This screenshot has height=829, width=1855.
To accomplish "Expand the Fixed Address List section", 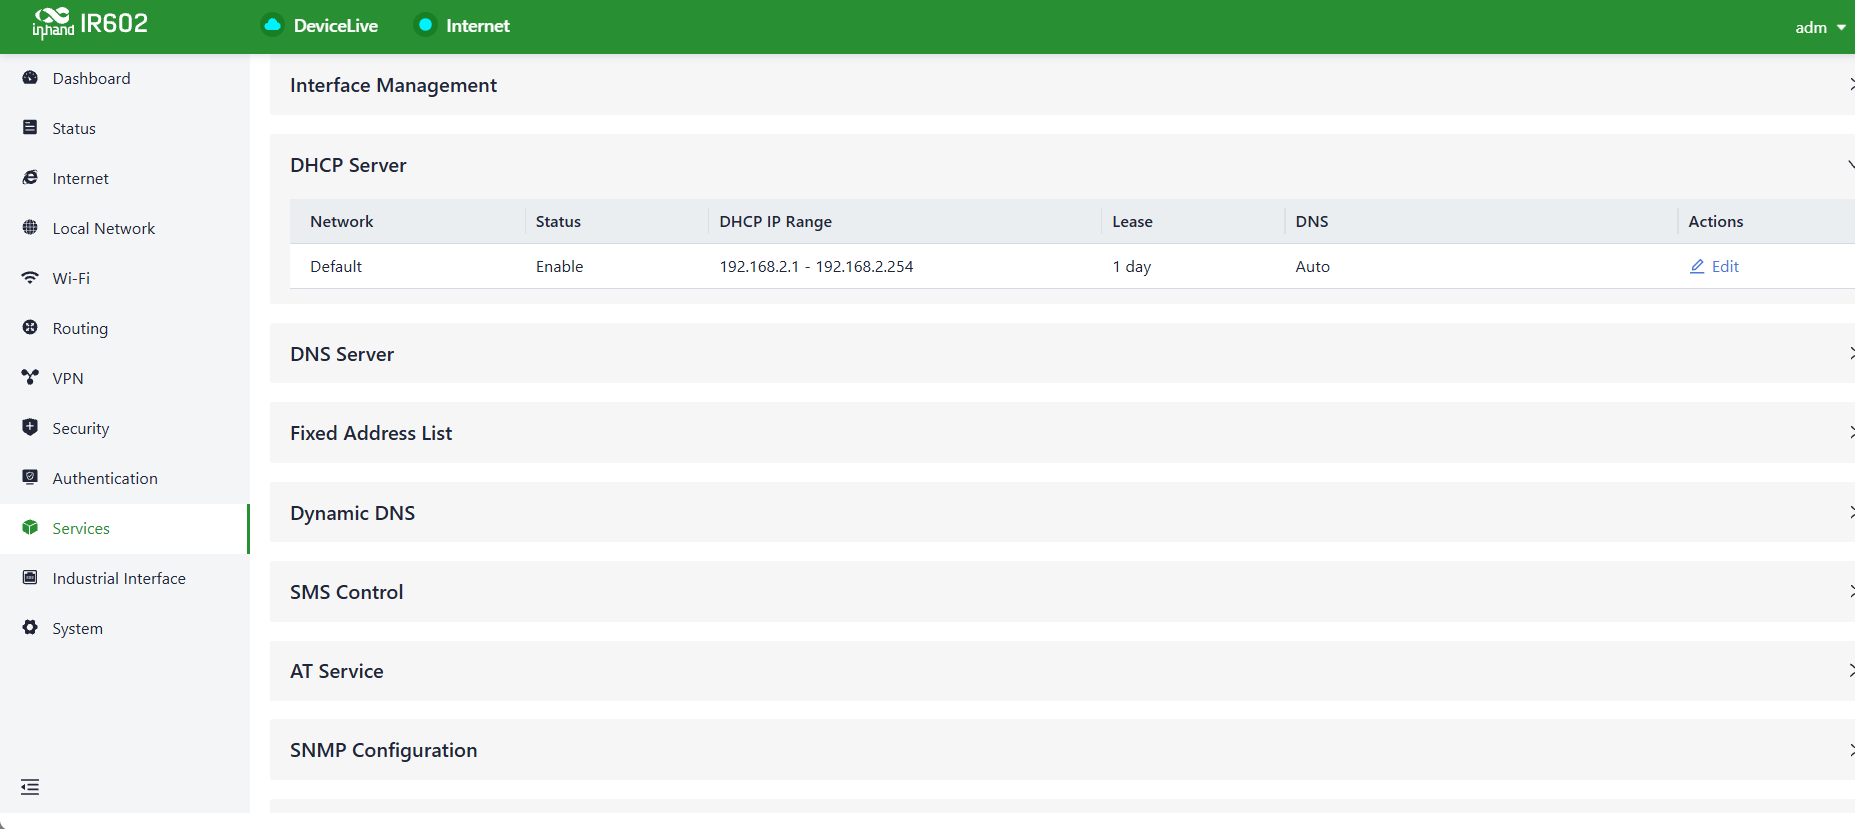I will click(x=1850, y=433).
